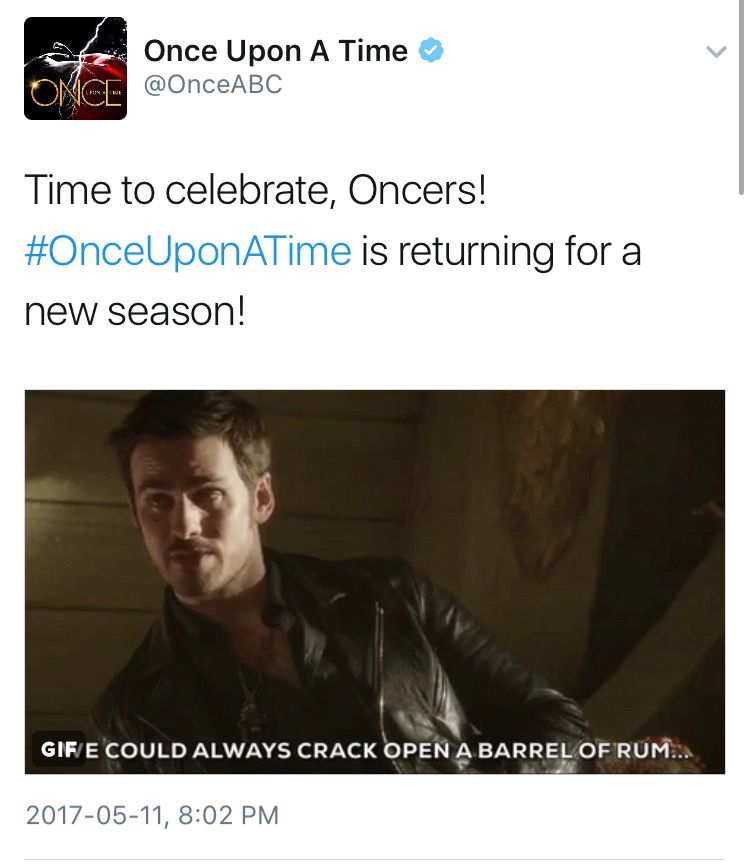Click the GIF badge on the media

tap(58, 749)
